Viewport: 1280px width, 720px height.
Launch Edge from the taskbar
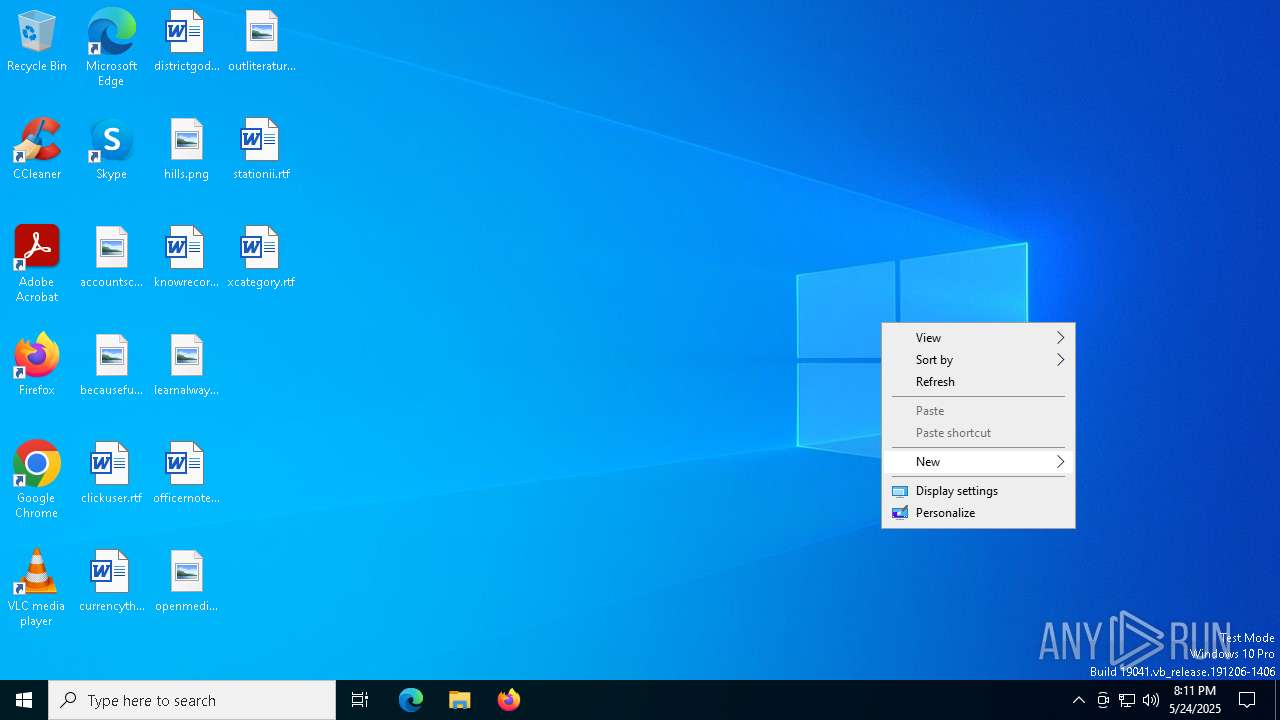point(411,700)
